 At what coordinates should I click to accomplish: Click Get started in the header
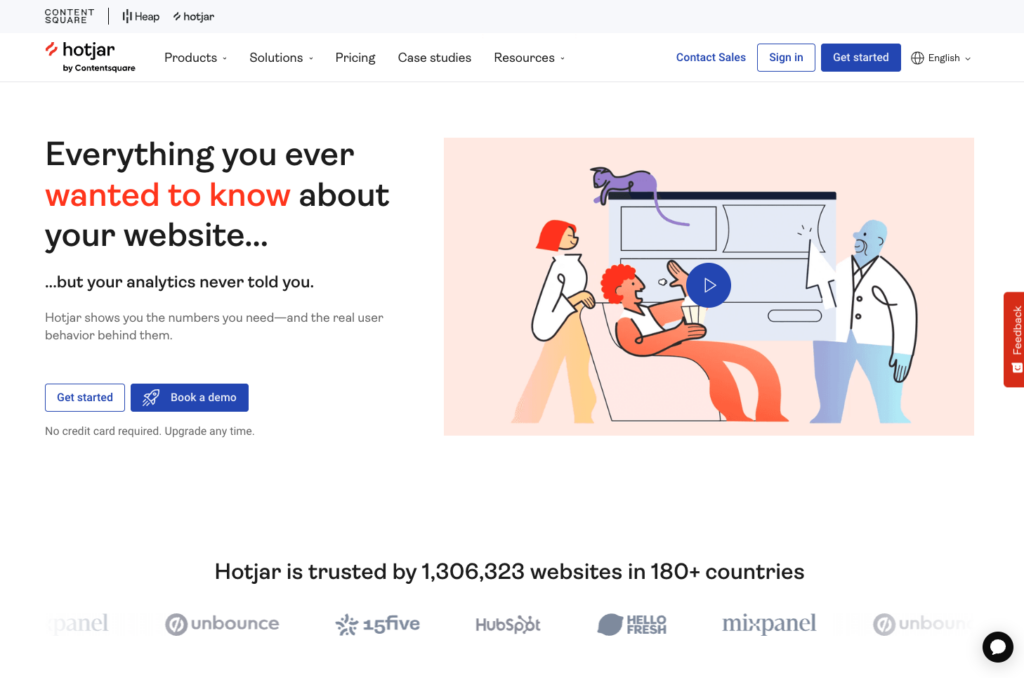tap(860, 57)
